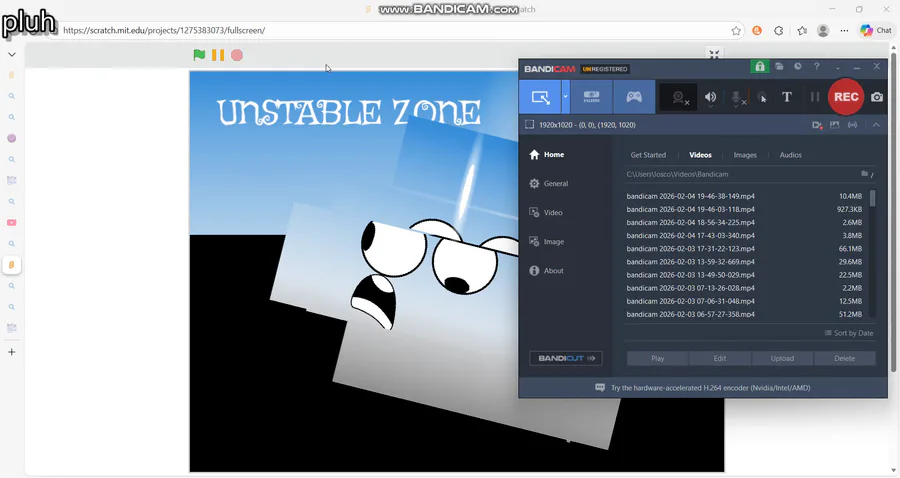Click the output path C:\Users\Josco\Videos\Bandicam

pyautogui.click(x=677, y=174)
